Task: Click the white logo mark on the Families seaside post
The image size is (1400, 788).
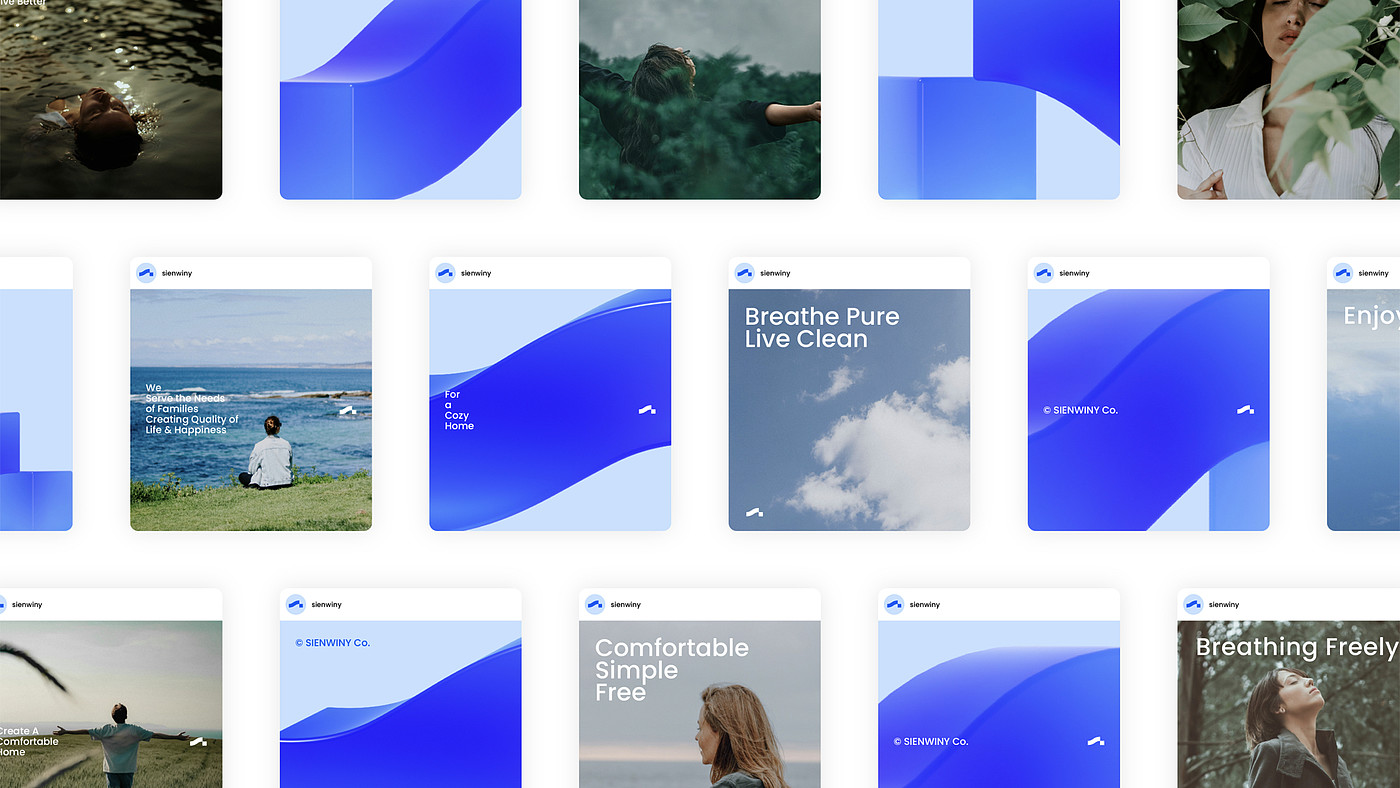Action: (x=347, y=410)
